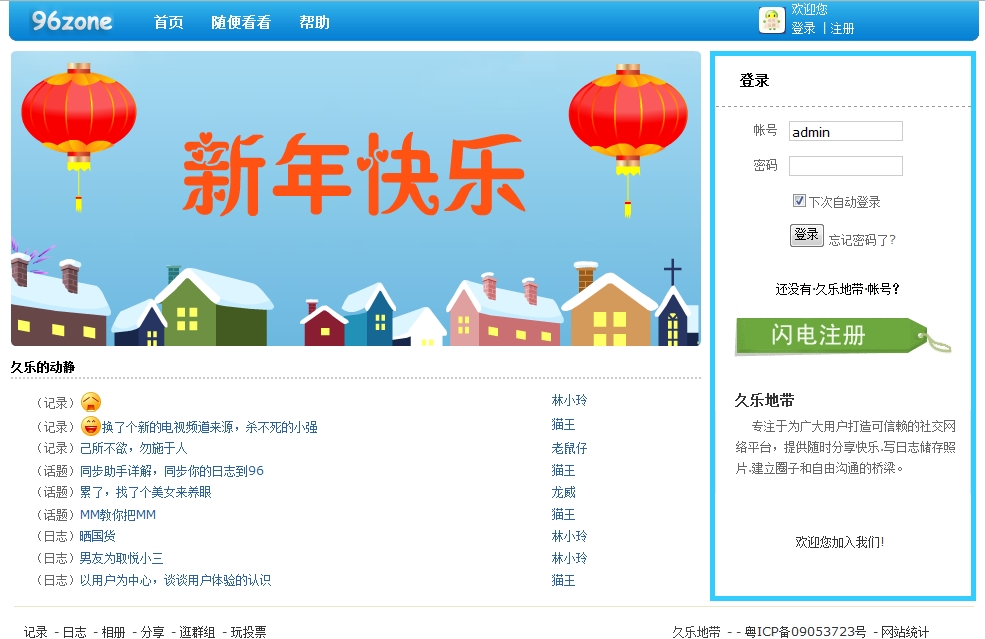Image resolution: width=985 pixels, height=639 pixels.
Task: Open diary 男友为取悦小三
Action: pos(121,558)
